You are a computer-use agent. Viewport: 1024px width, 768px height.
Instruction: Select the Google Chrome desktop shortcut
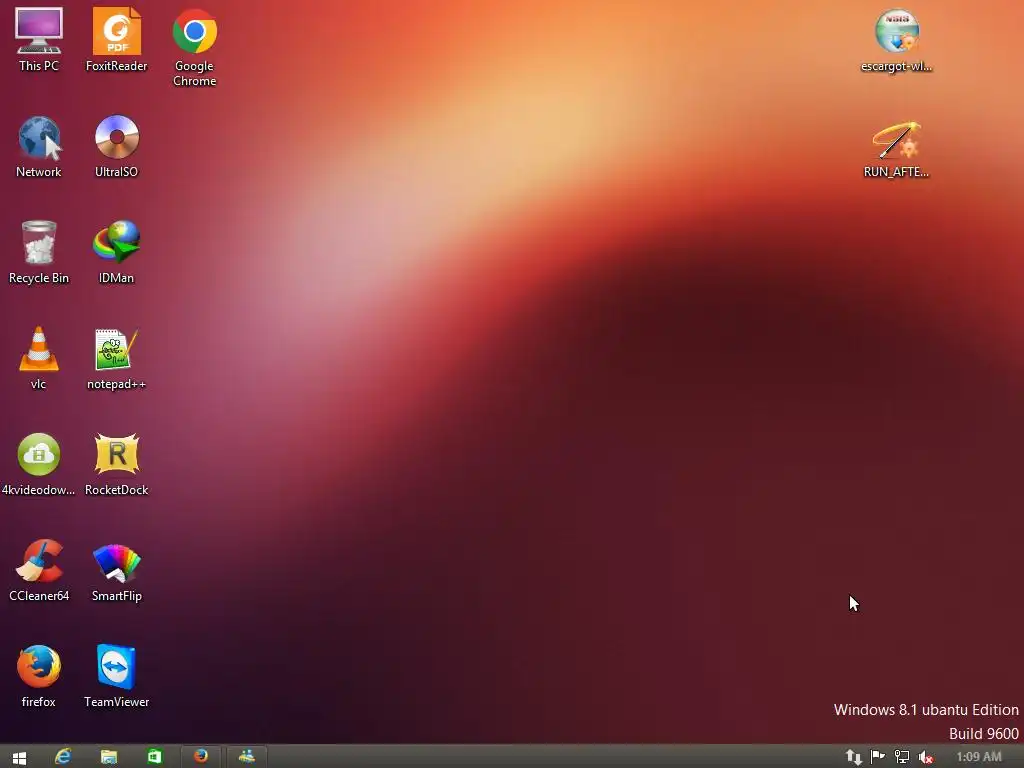click(x=195, y=47)
